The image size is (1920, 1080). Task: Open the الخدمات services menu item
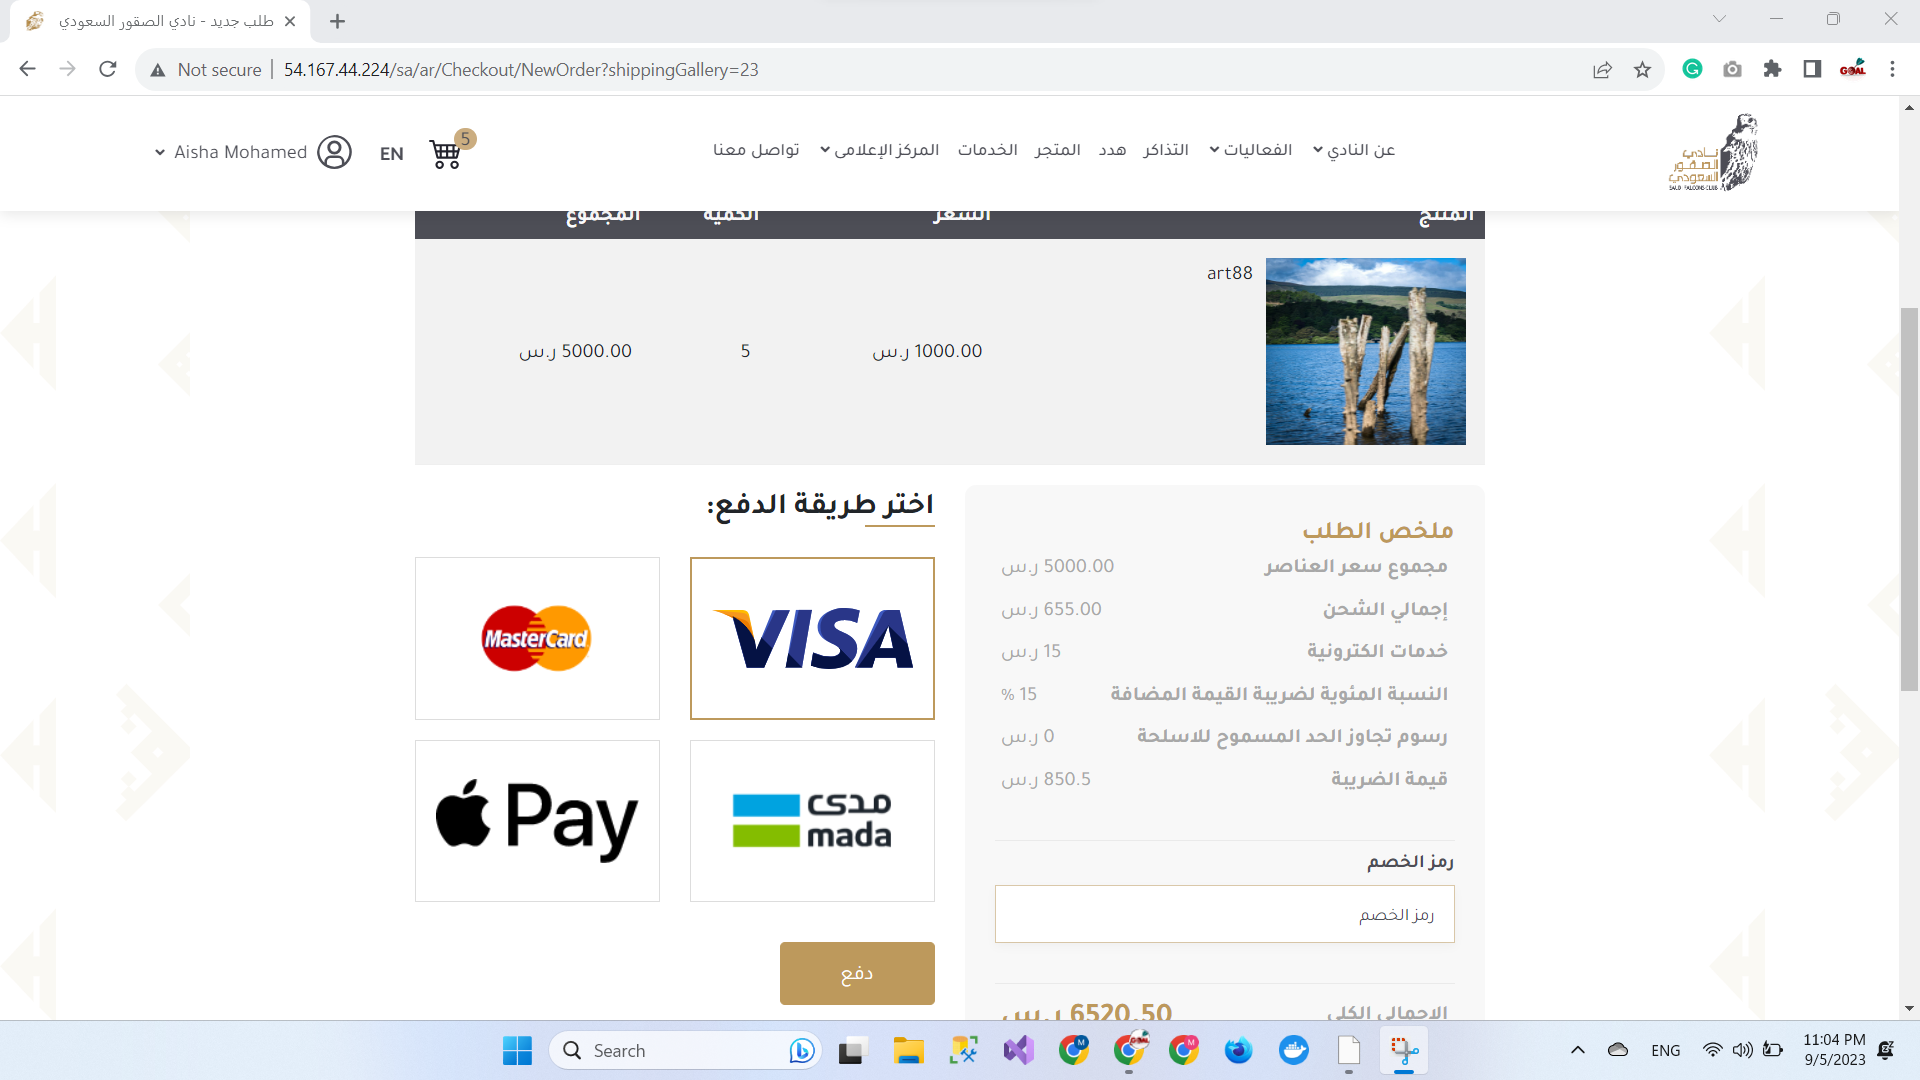click(x=988, y=150)
